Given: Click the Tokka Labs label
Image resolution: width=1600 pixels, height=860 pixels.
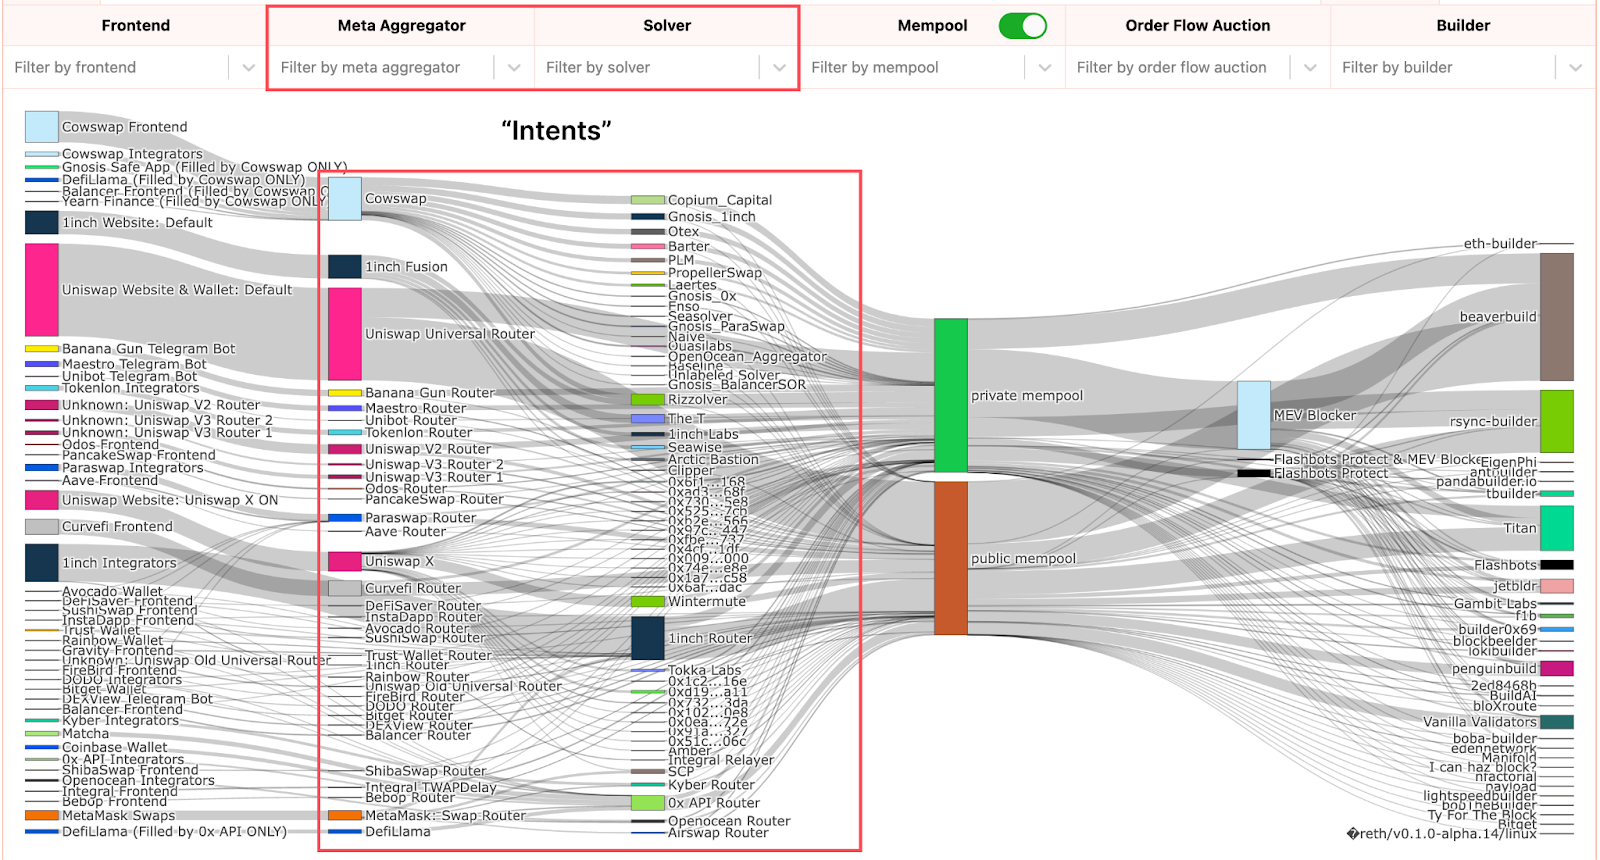Looking at the screenshot, I should pos(705,670).
